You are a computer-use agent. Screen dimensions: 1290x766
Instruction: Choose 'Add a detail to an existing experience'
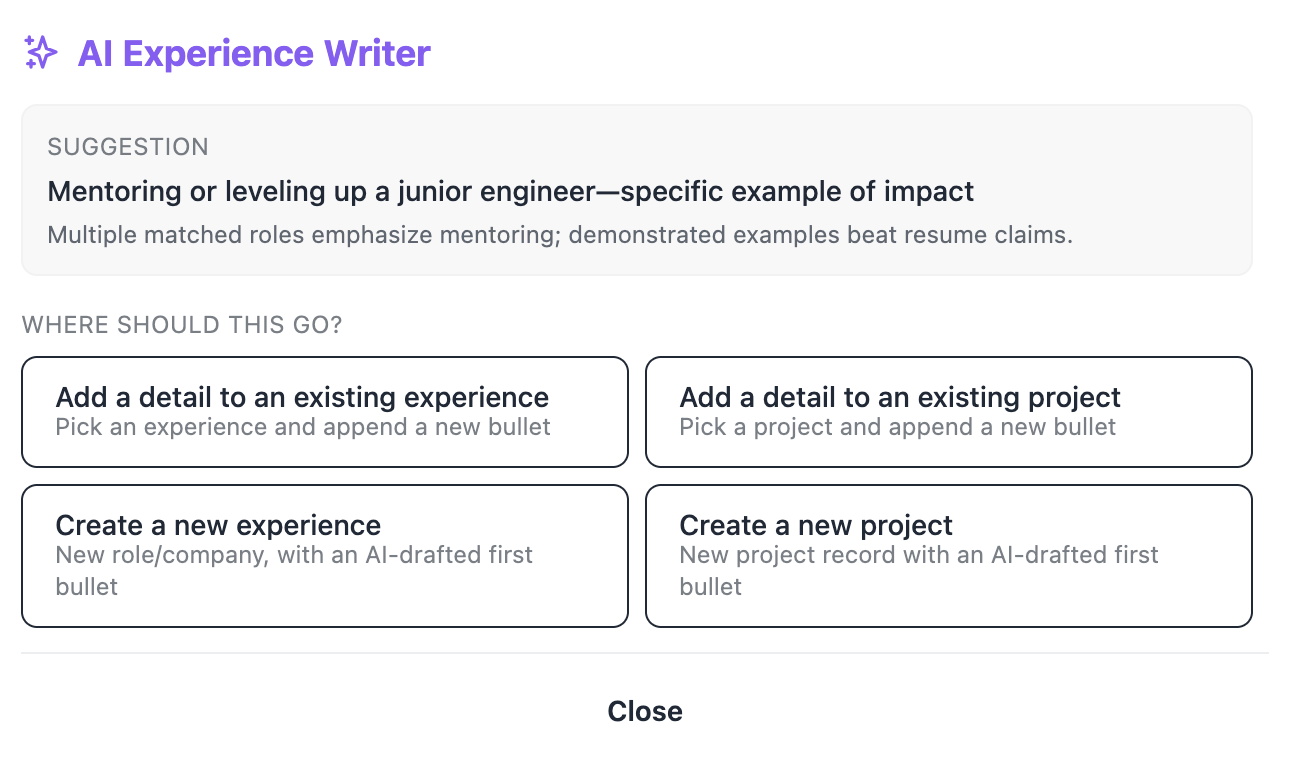tap(325, 412)
